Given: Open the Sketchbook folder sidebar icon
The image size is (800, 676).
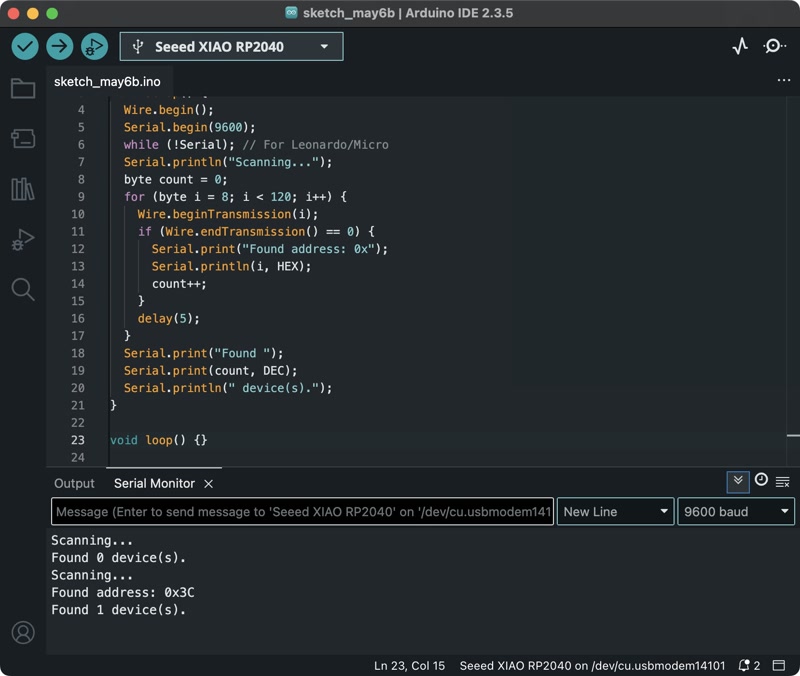Looking at the screenshot, I should click(23, 88).
